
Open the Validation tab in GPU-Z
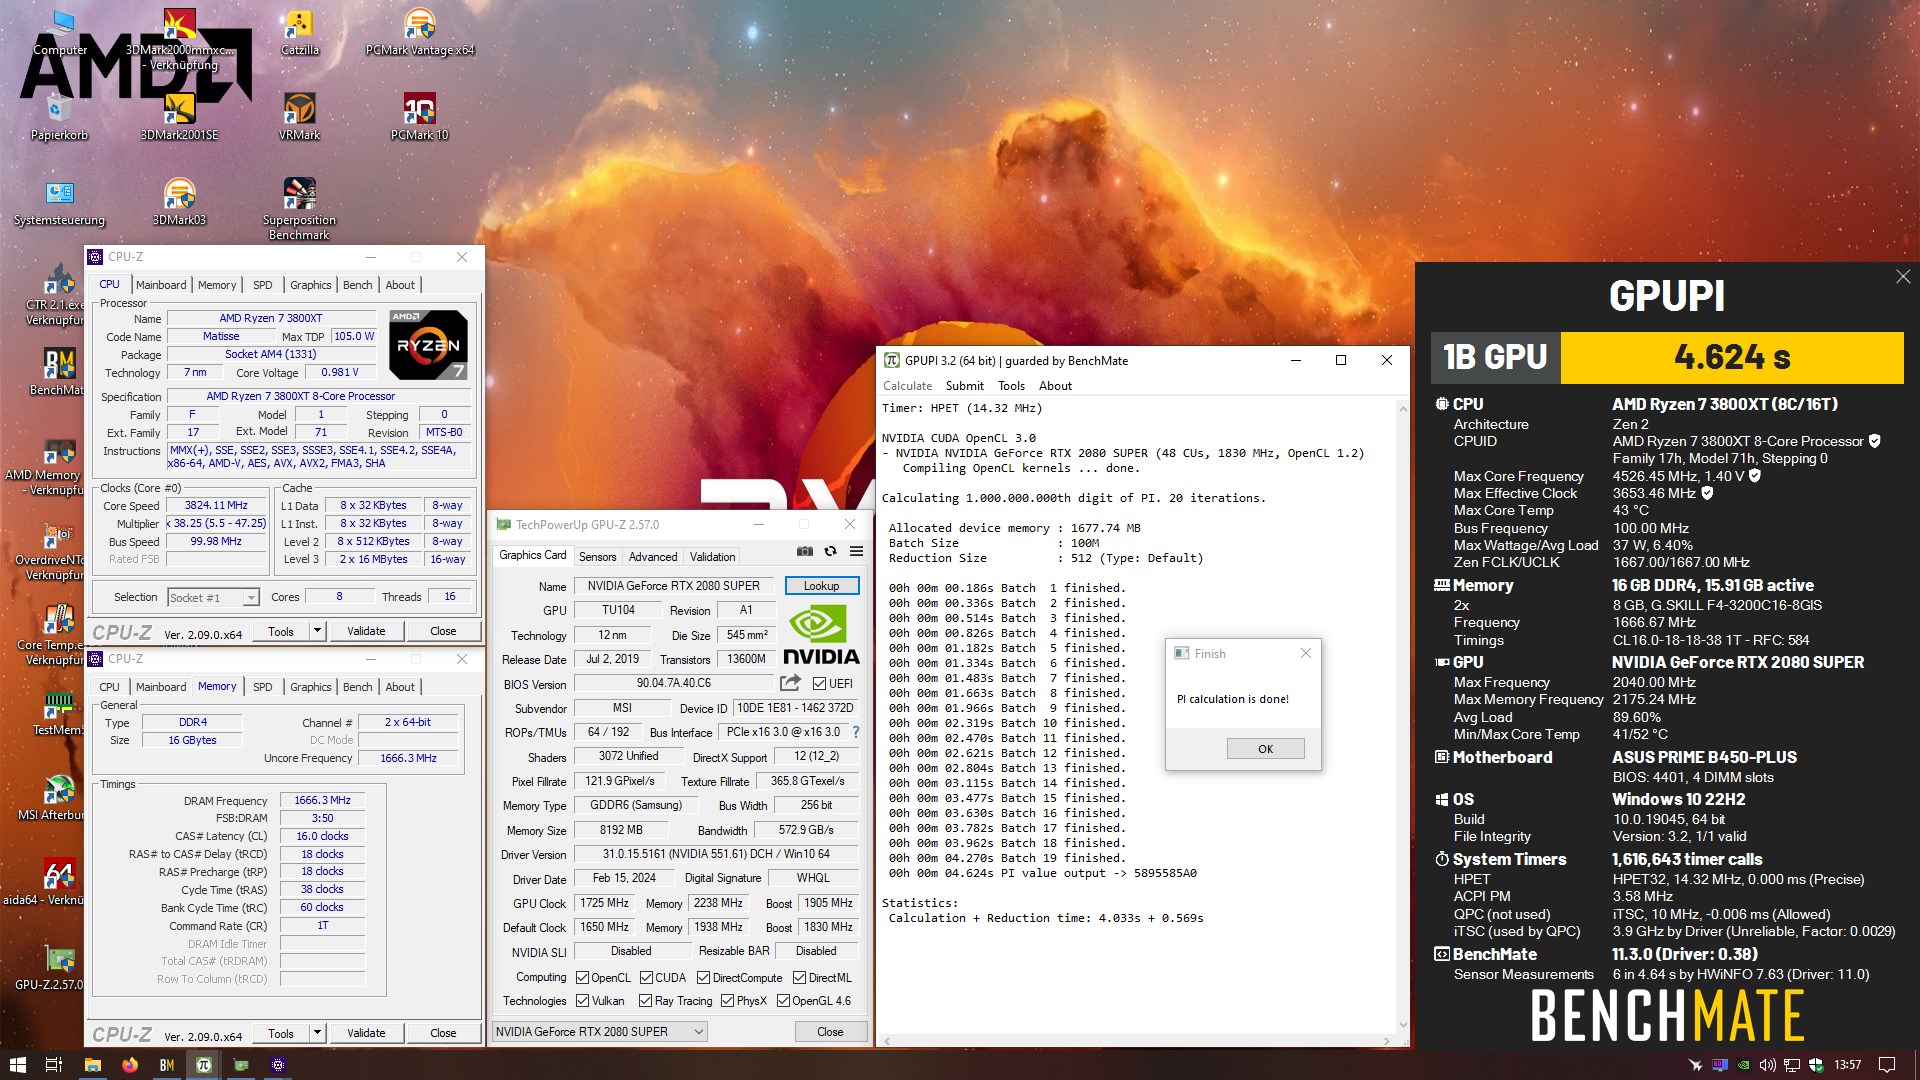click(712, 557)
